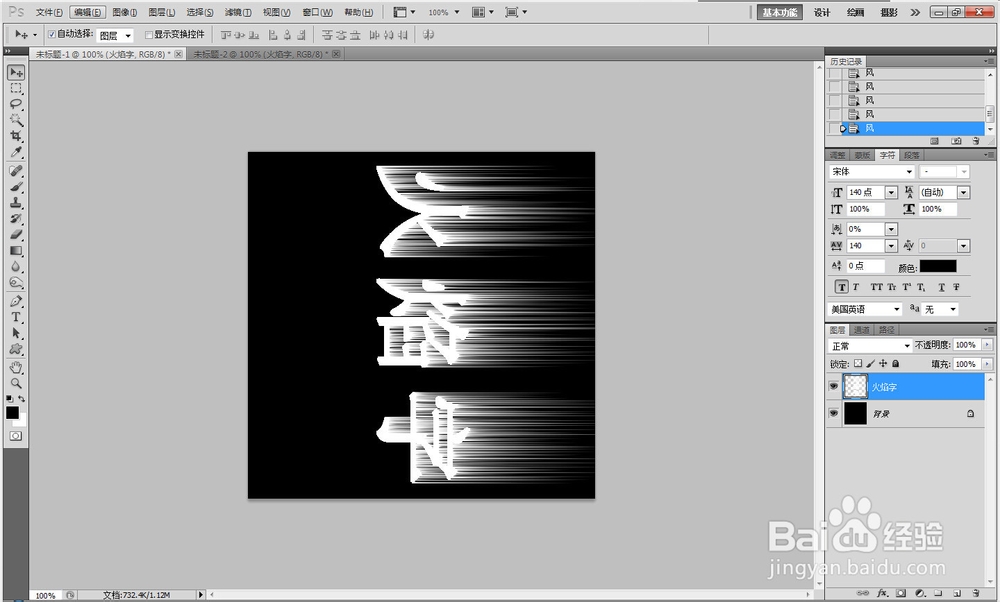Image resolution: width=1000 pixels, height=602 pixels.
Task: Select the 摄影 workspace
Action: coord(888,12)
